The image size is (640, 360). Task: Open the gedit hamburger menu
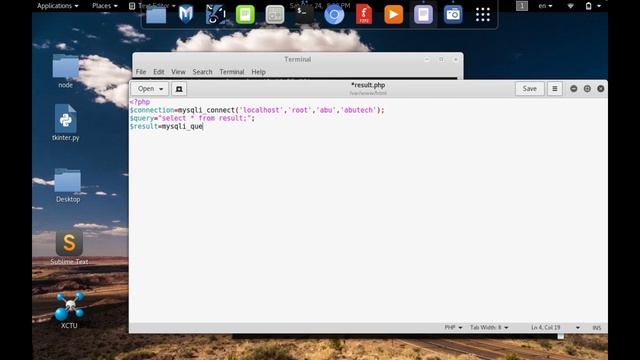tap(554, 89)
